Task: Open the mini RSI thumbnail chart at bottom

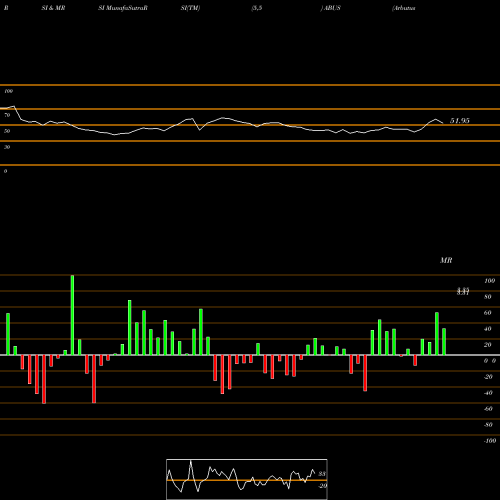Action: [x=247, y=479]
